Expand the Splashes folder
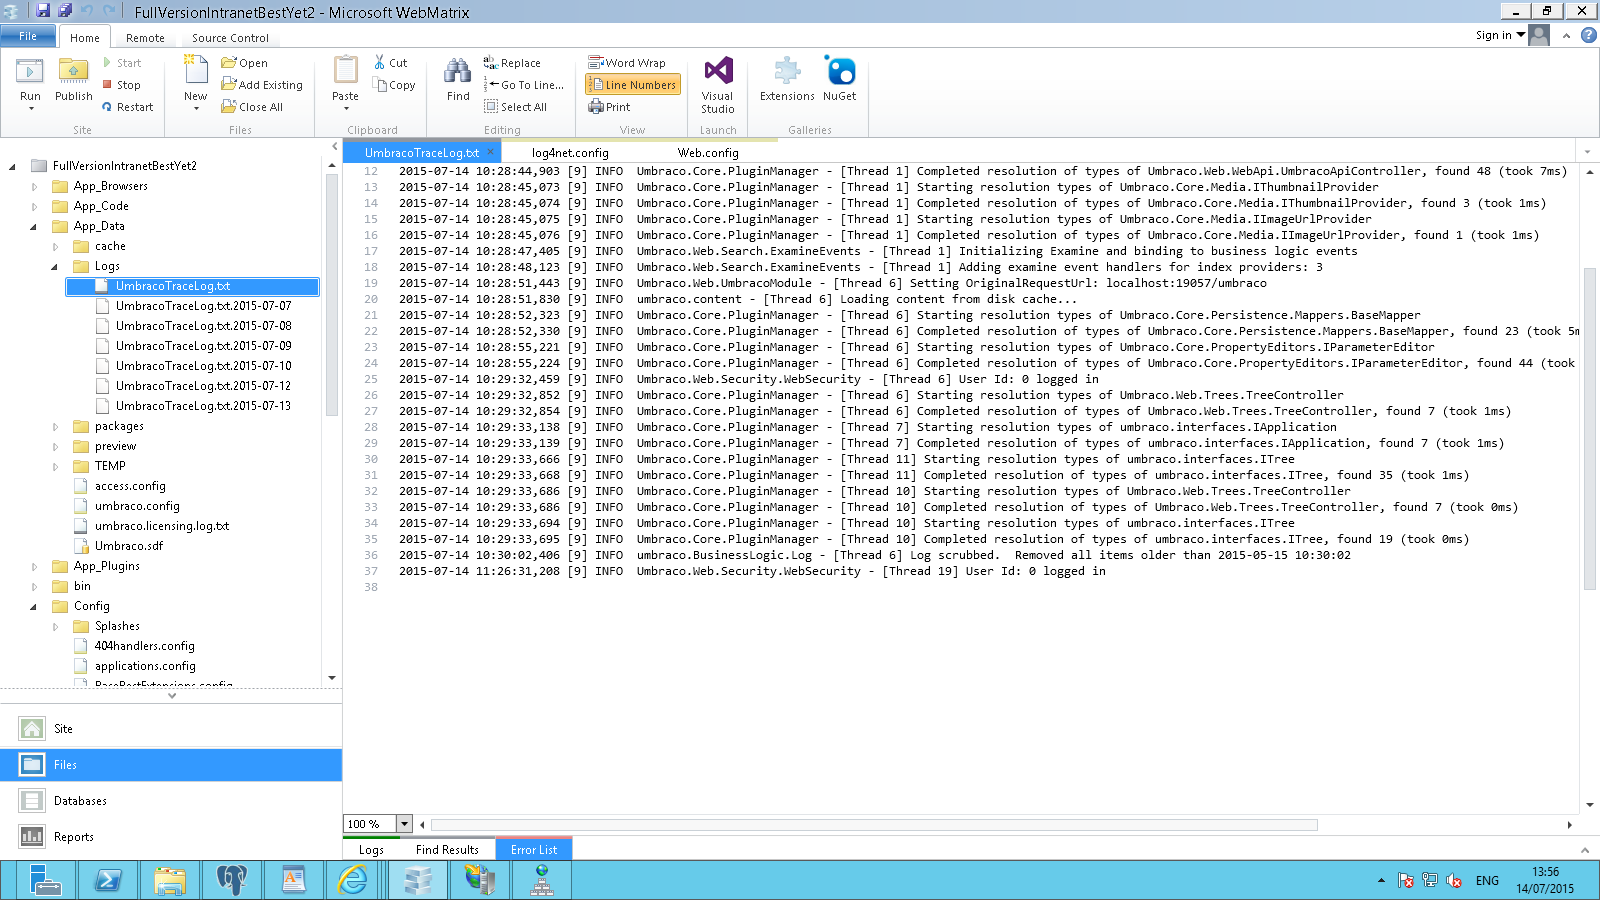1600x900 pixels. (x=55, y=626)
